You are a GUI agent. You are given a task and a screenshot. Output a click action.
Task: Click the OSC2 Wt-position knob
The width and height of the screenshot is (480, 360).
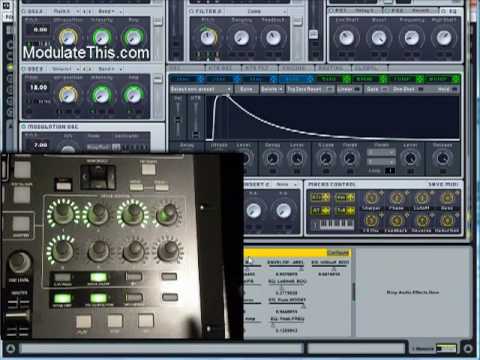[x=68, y=96]
